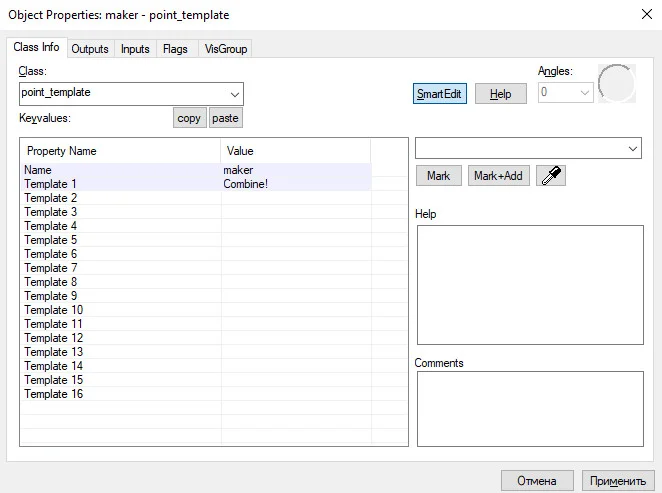Pick an entity with the eyedropper tool

point(551,176)
